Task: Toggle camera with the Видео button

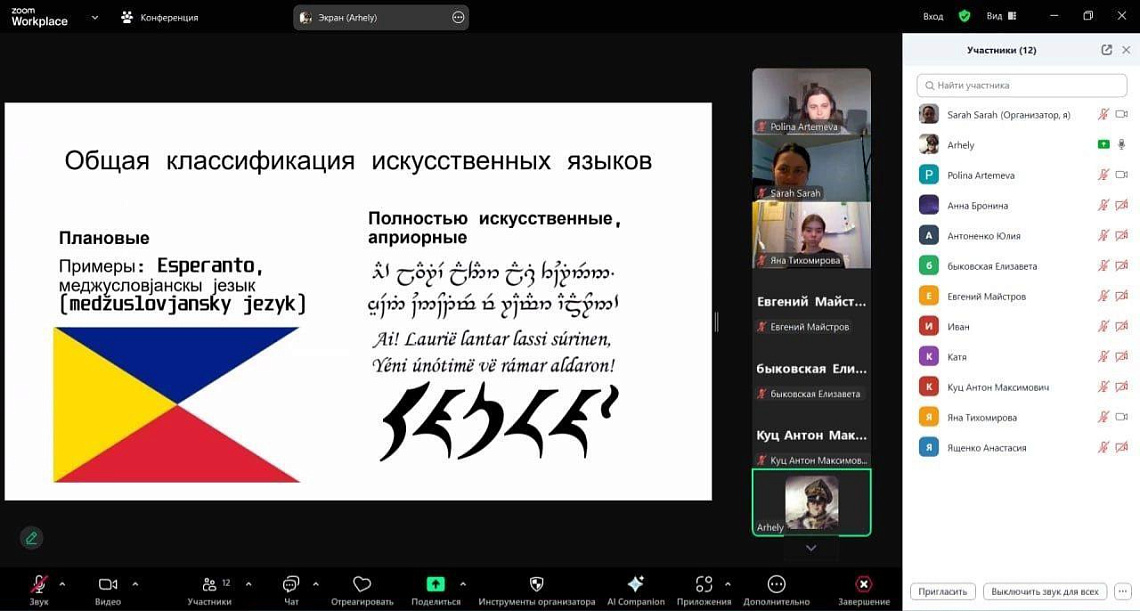Action: [x=108, y=584]
